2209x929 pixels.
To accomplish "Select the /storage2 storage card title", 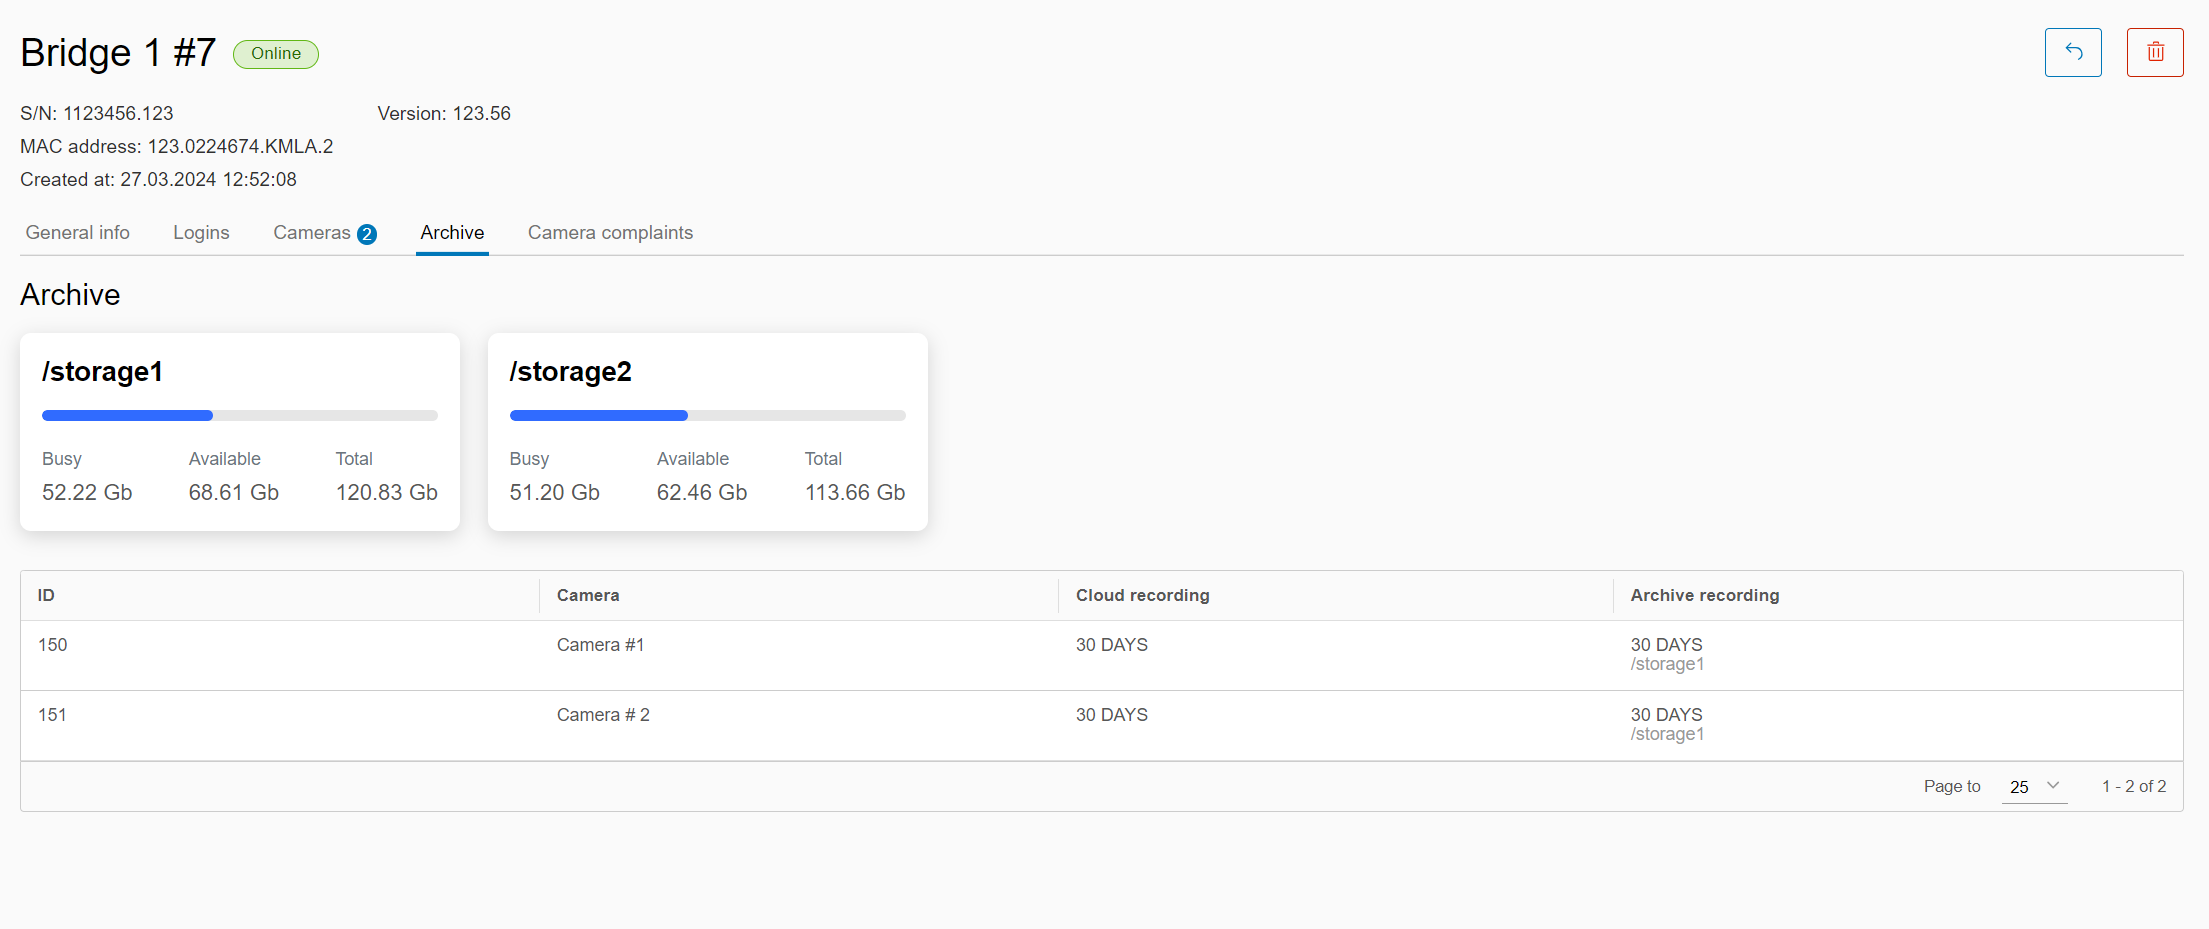I will 570,372.
